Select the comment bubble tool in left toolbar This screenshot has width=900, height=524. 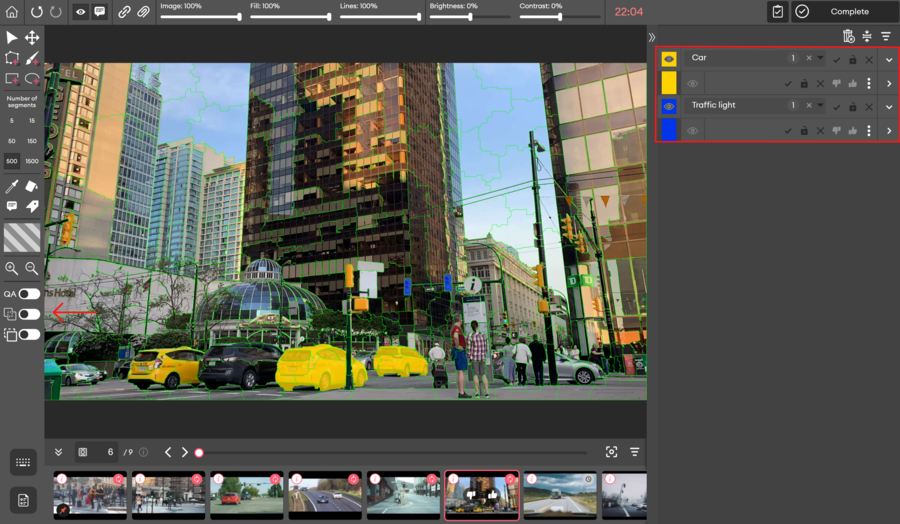coord(11,205)
